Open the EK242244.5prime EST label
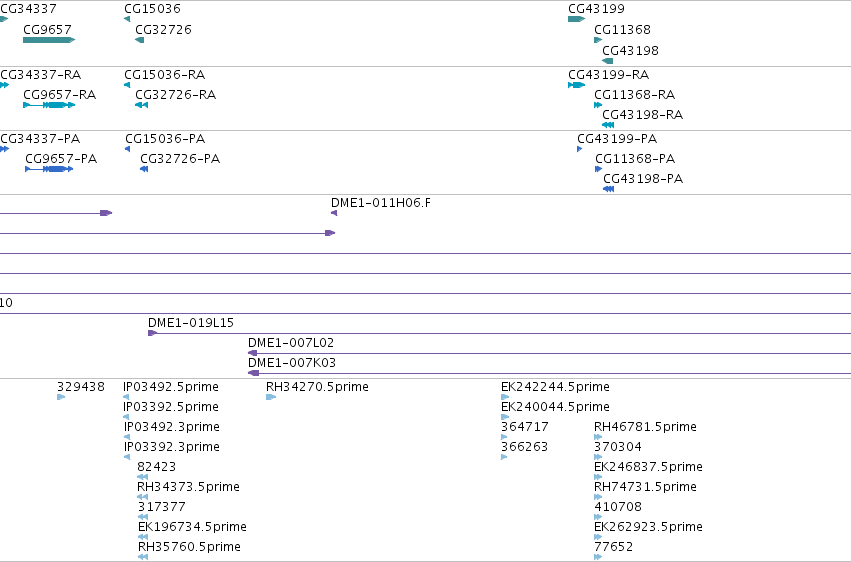The height and width of the screenshot is (562, 851). coord(555,387)
